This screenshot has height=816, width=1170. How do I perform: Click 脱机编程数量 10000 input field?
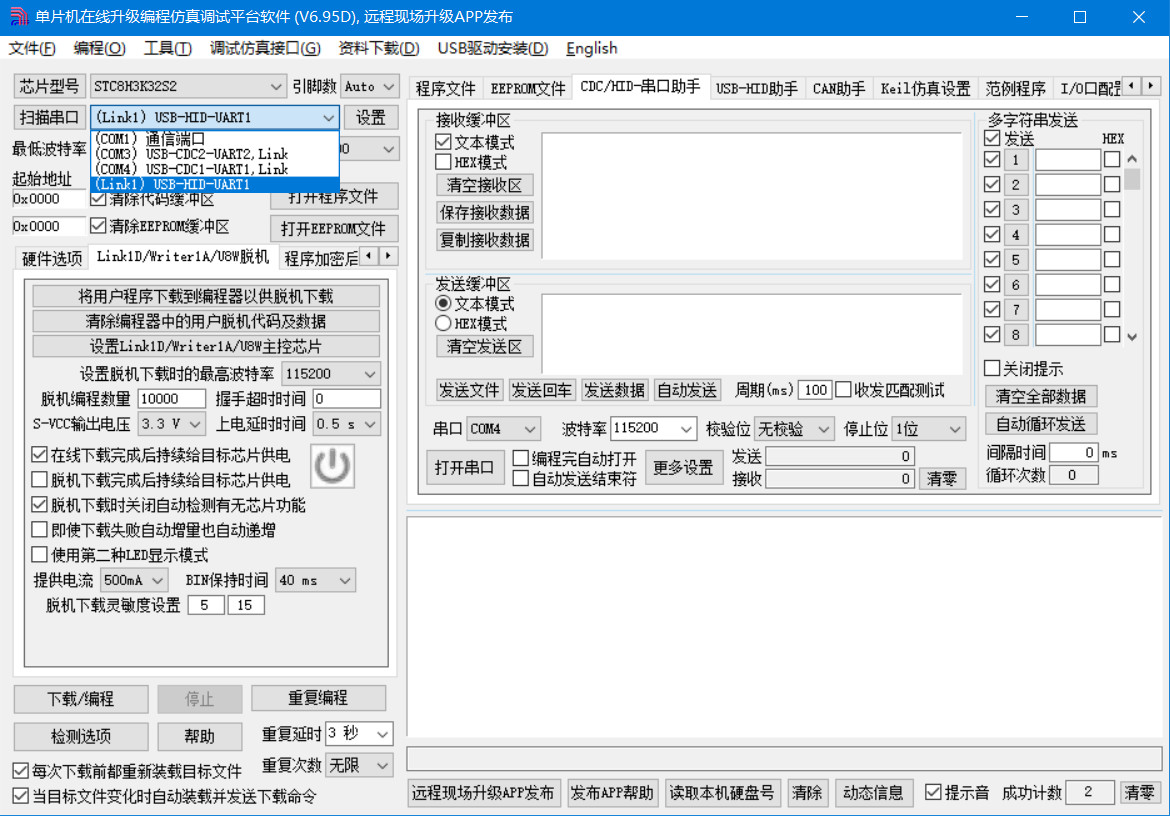click(x=172, y=399)
